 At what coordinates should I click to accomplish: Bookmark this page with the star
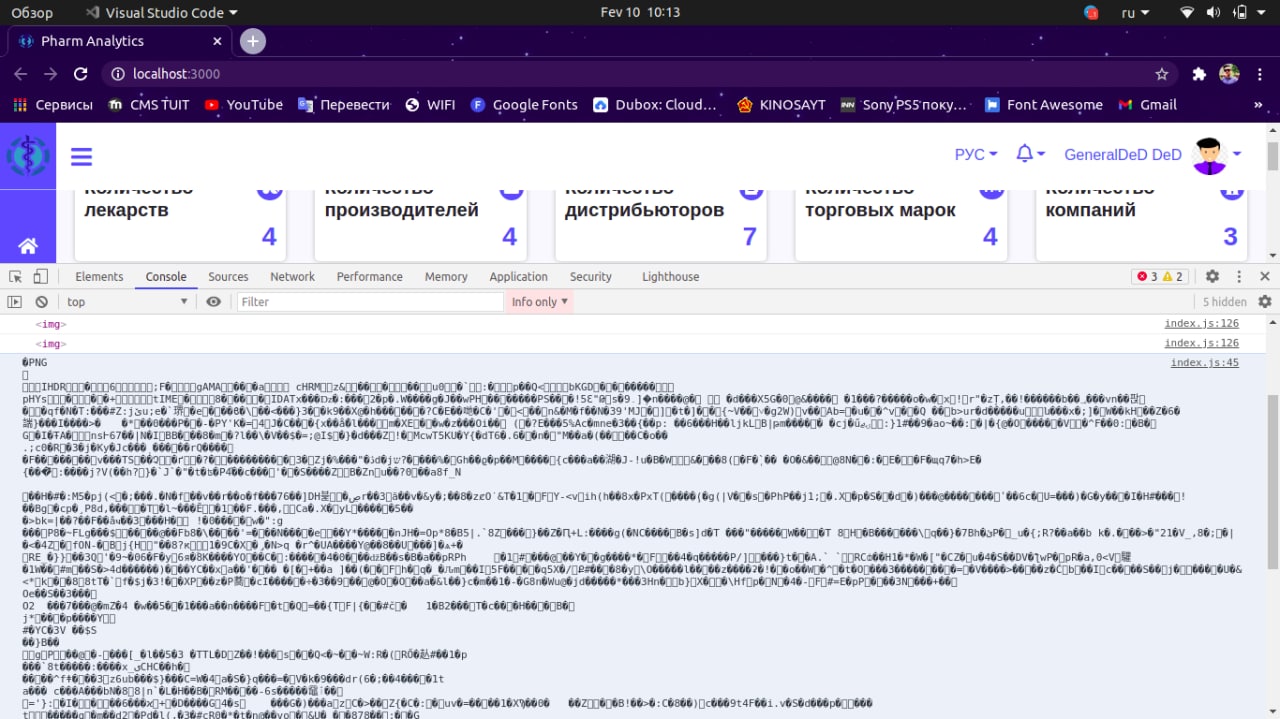1161,74
